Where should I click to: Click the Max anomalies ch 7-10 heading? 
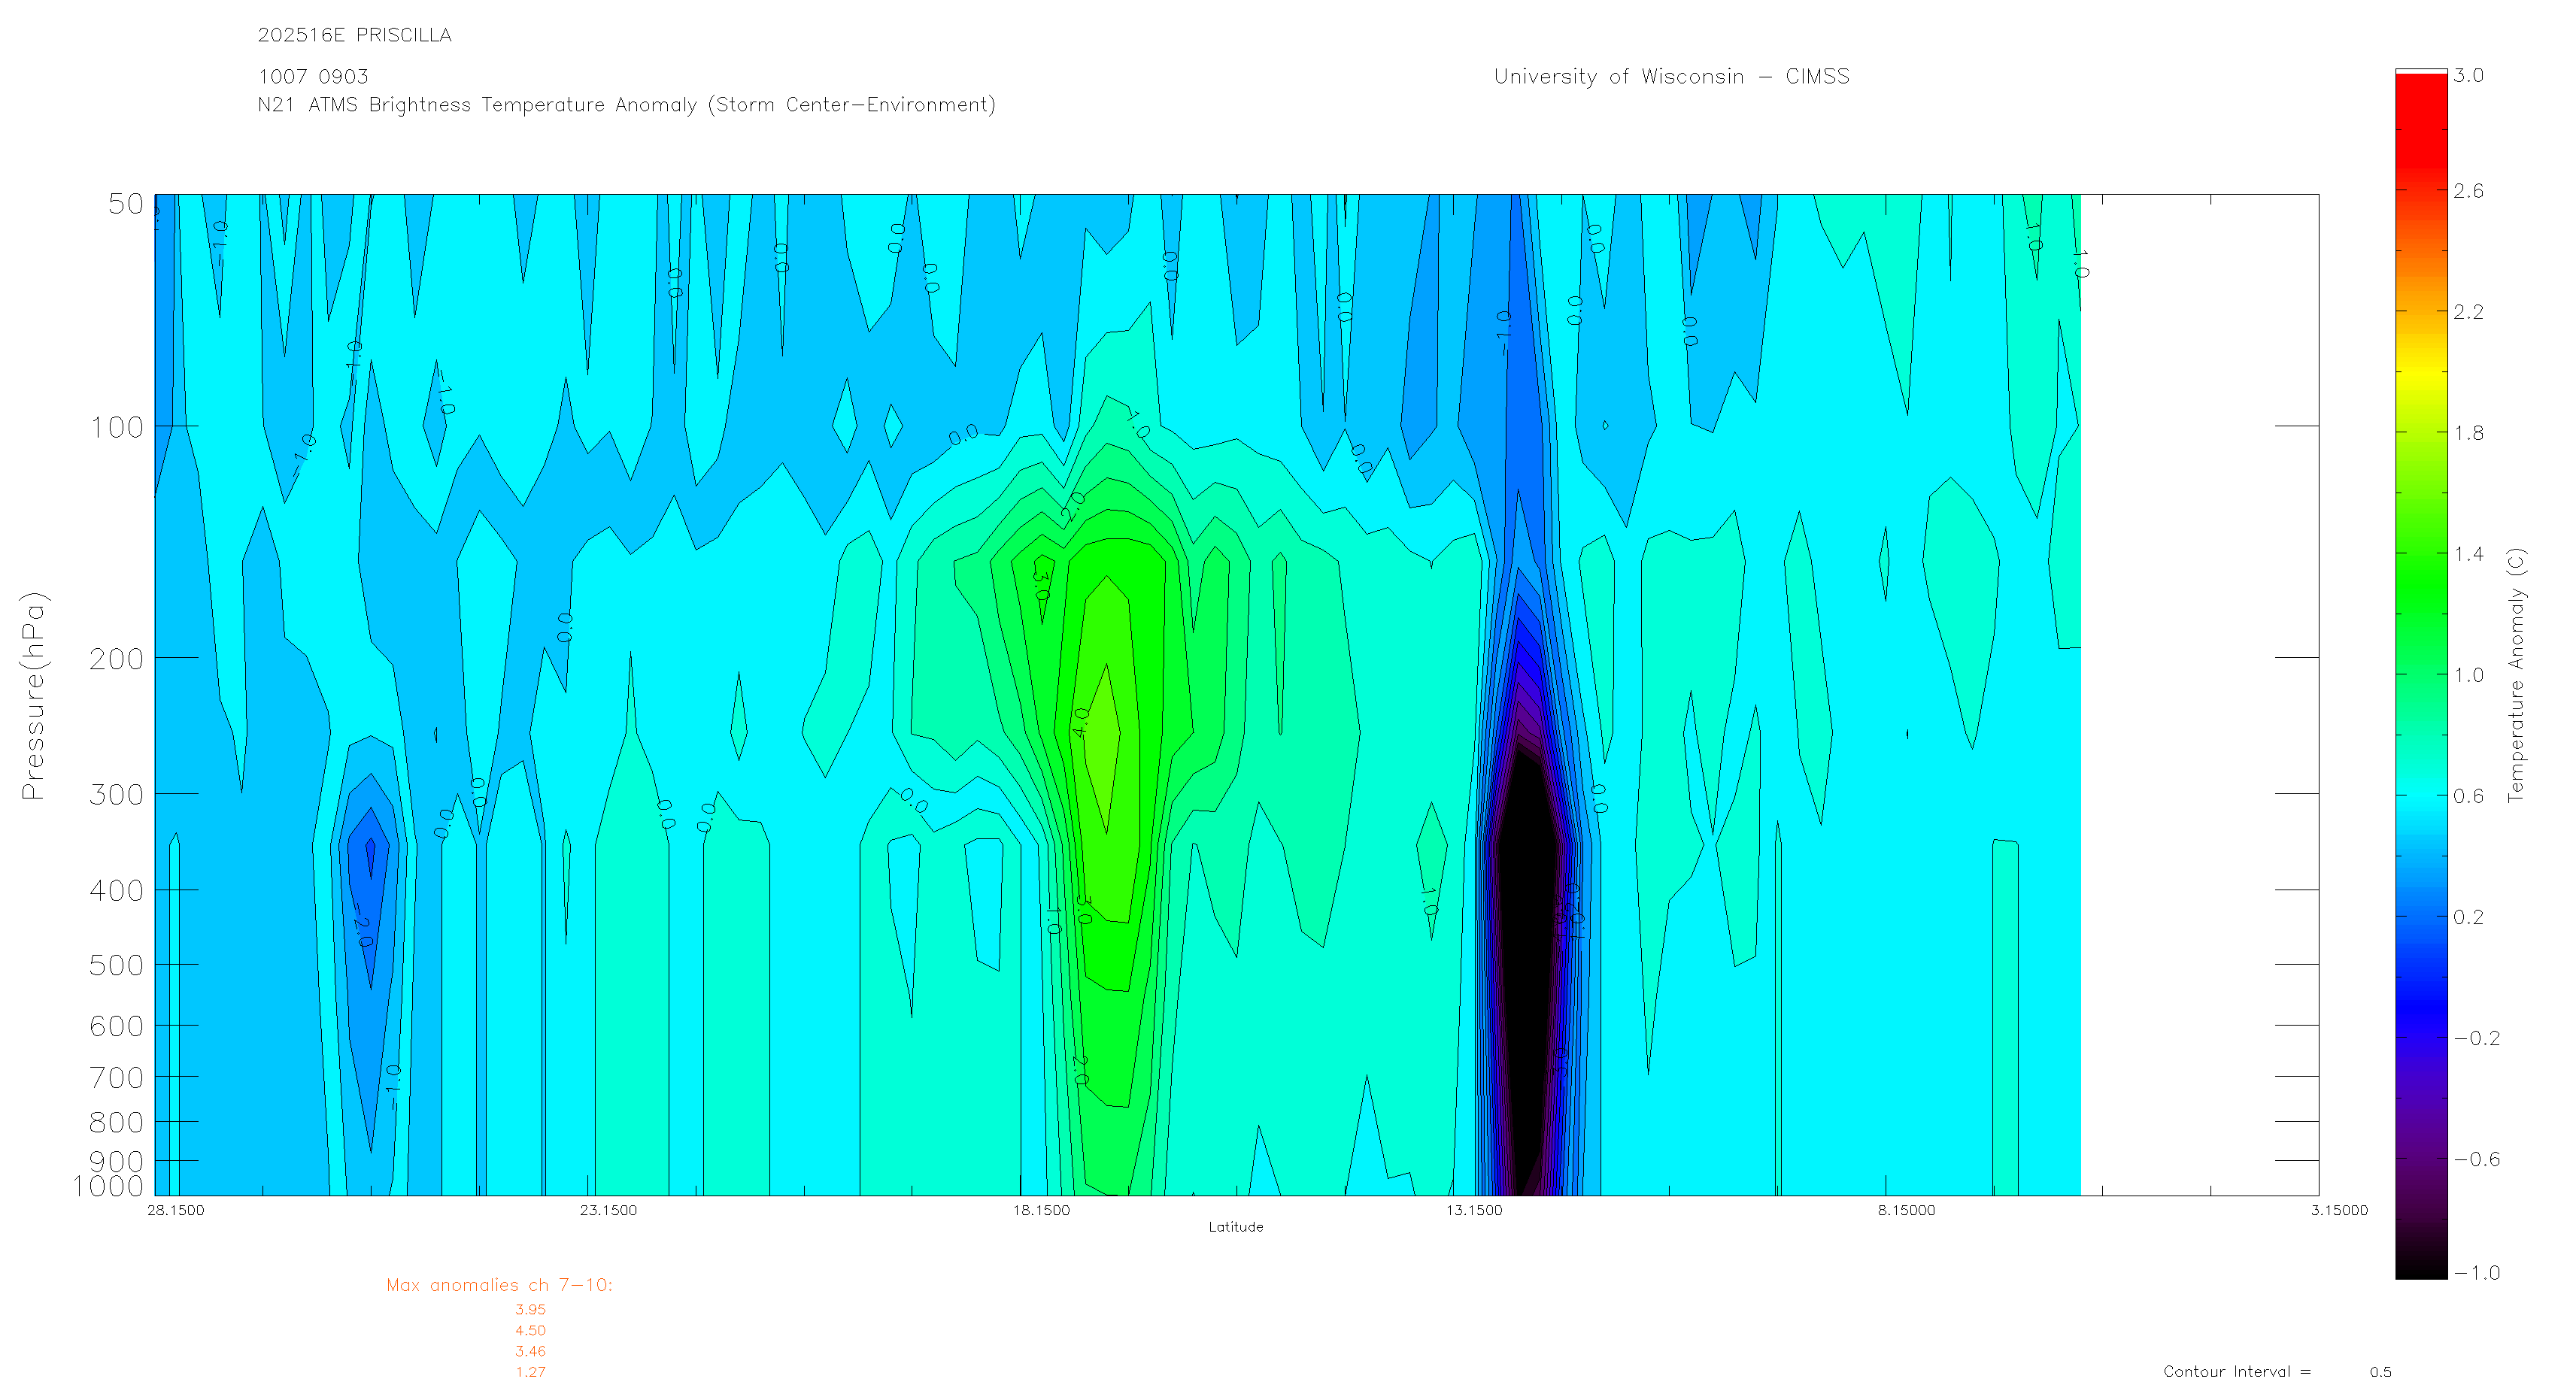(x=499, y=1285)
